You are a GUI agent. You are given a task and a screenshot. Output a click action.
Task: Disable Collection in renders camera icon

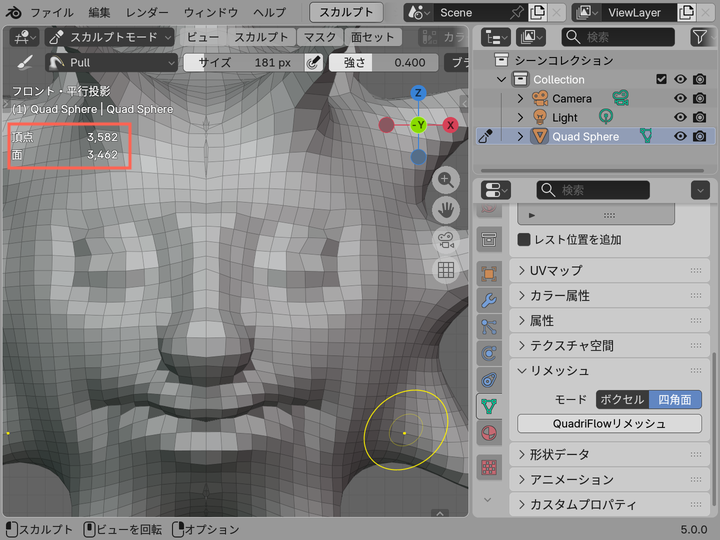tap(699, 79)
